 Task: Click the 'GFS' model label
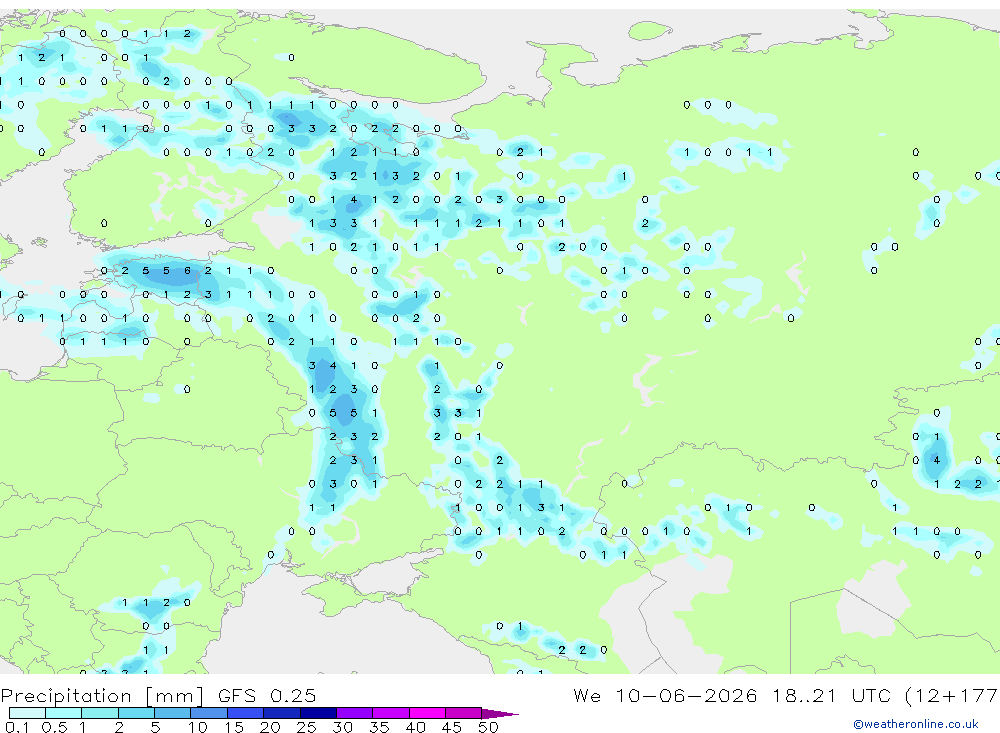[x=237, y=695]
